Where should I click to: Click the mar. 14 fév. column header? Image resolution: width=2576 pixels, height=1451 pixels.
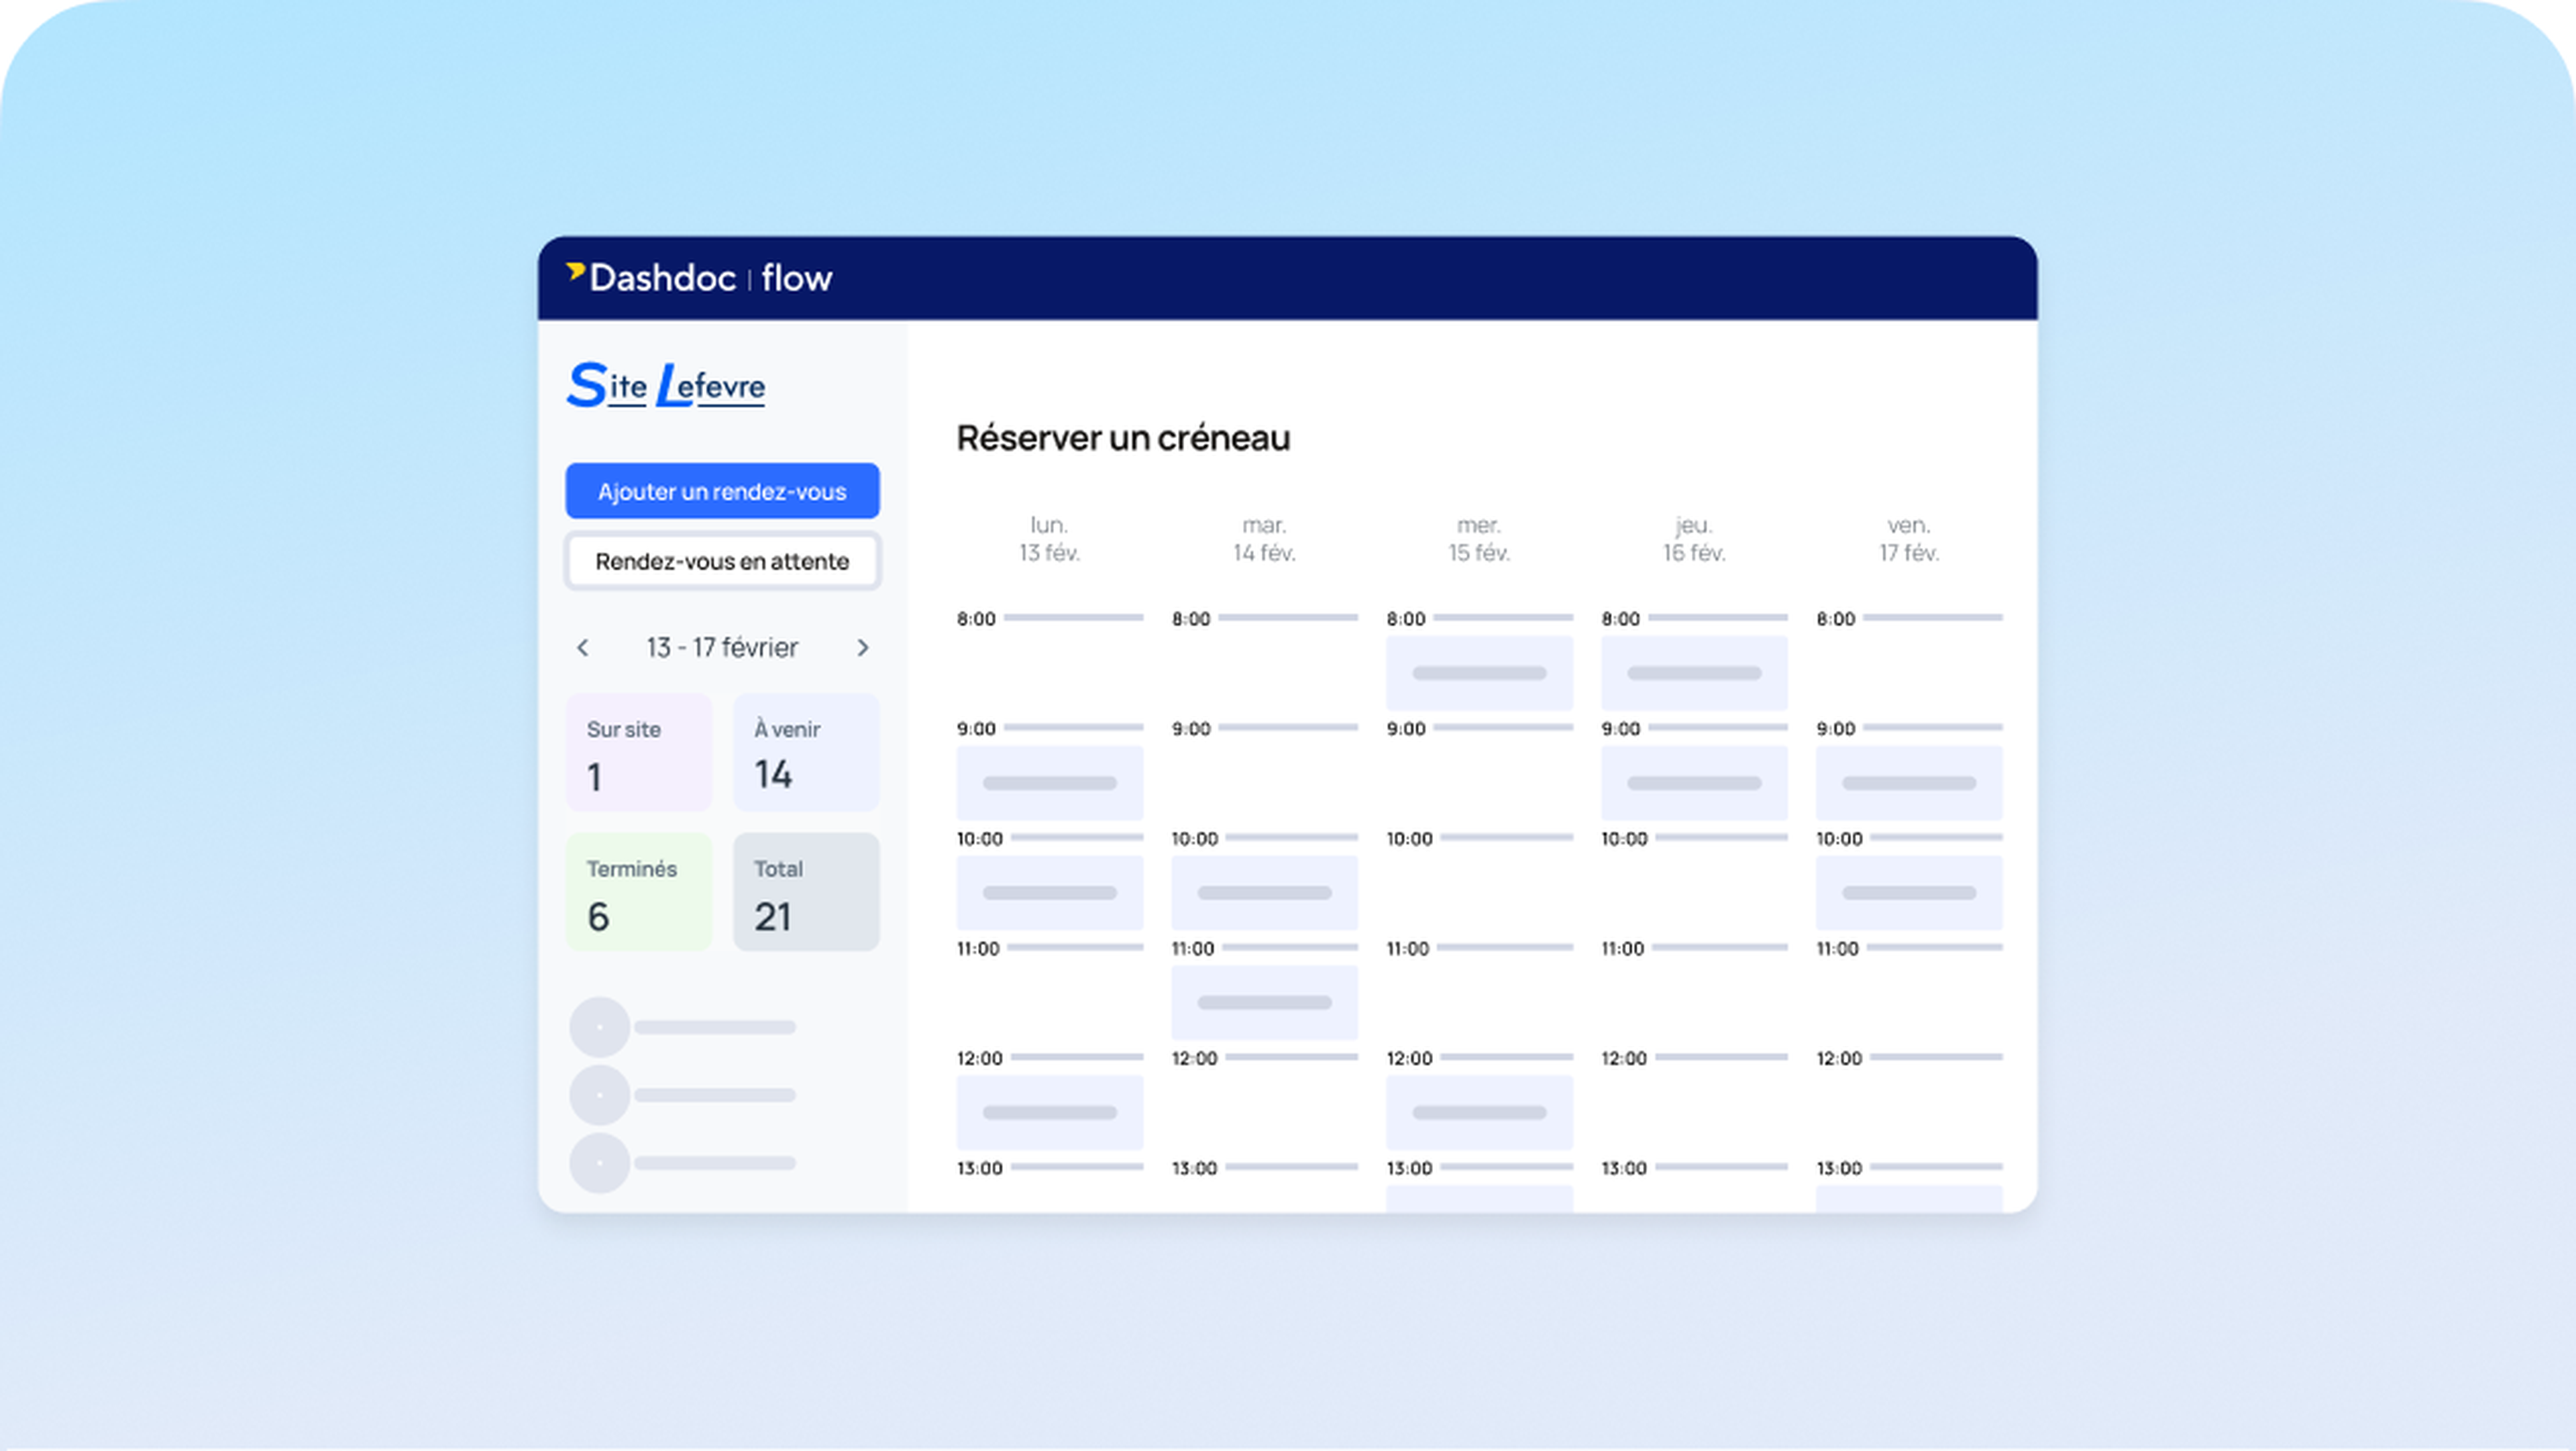pos(1264,539)
